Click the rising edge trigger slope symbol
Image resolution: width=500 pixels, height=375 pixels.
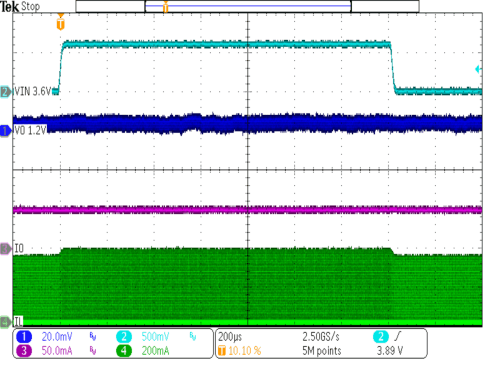[x=398, y=337]
